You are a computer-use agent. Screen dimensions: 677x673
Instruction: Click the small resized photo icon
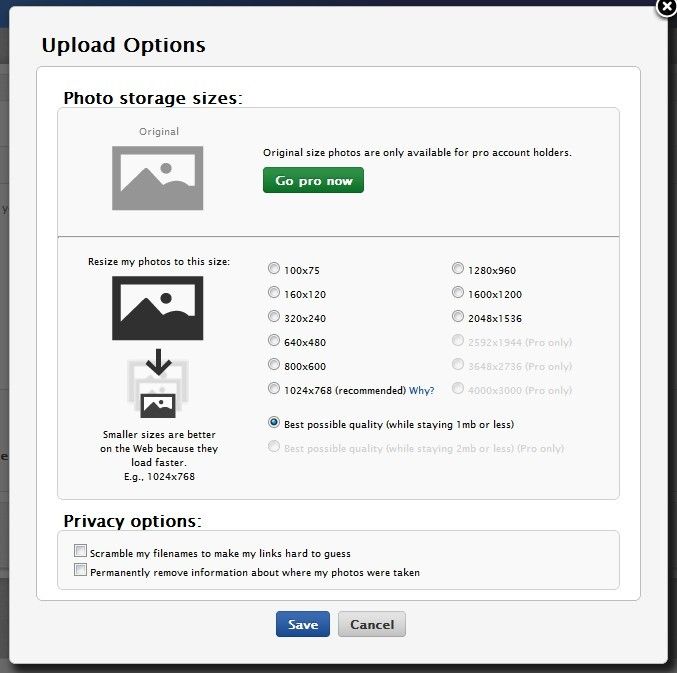(x=158, y=405)
